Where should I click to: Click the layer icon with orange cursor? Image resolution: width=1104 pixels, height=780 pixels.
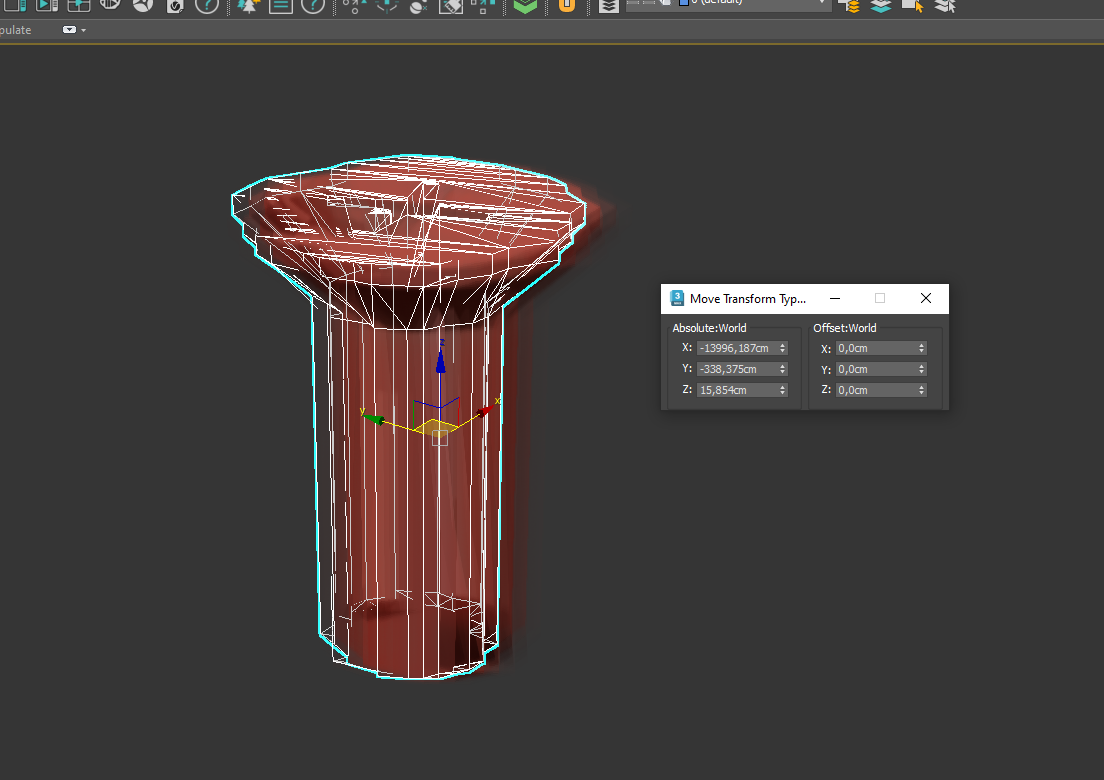[x=912, y=5]
